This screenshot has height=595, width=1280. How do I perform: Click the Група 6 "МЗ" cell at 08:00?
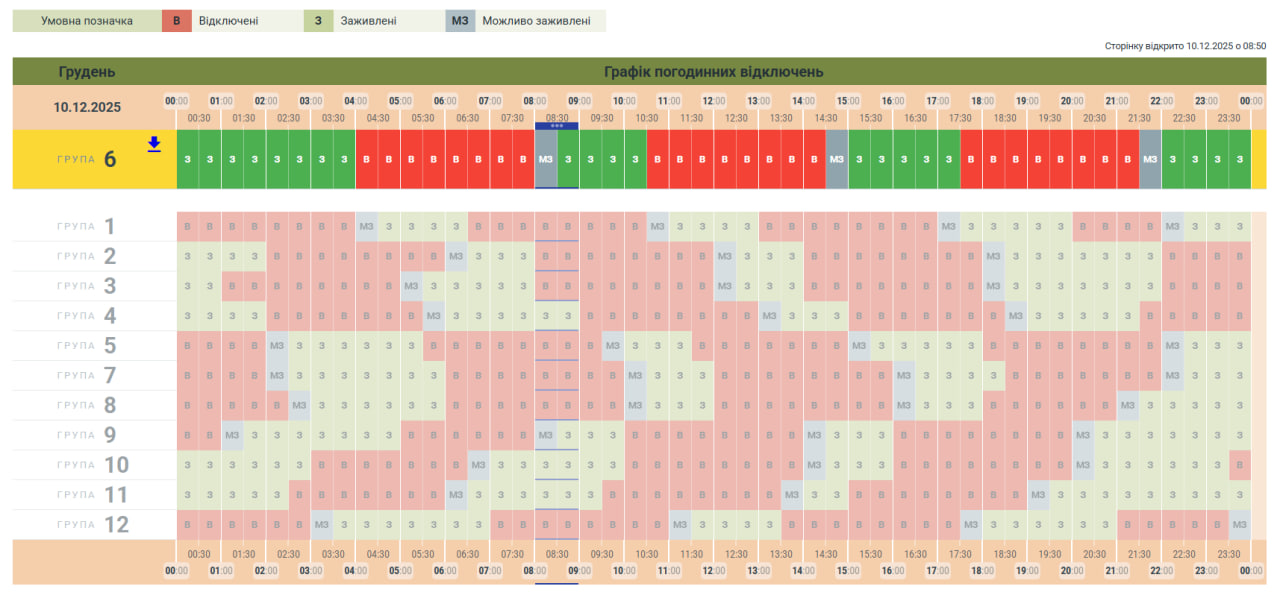[546, 159]
